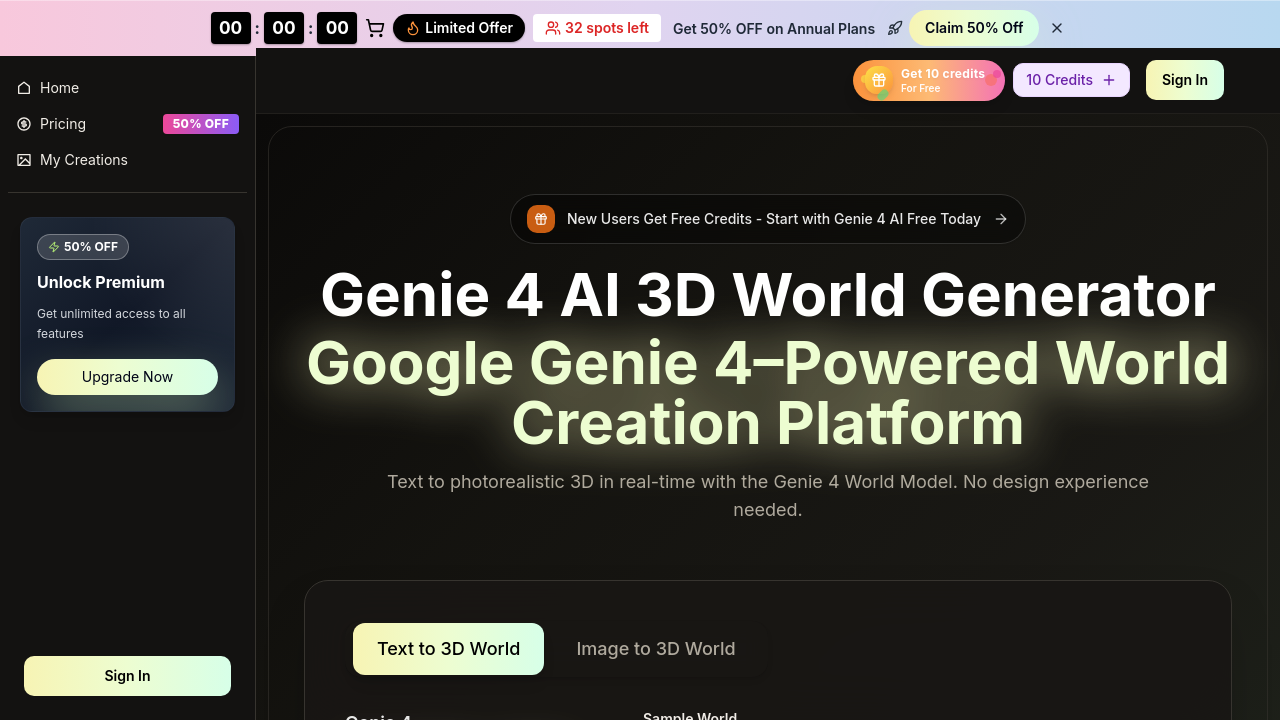Click the Sign In button in sidebar
Image resolution: width=1280 pixels, height=720 pixels.
point(127,676)
